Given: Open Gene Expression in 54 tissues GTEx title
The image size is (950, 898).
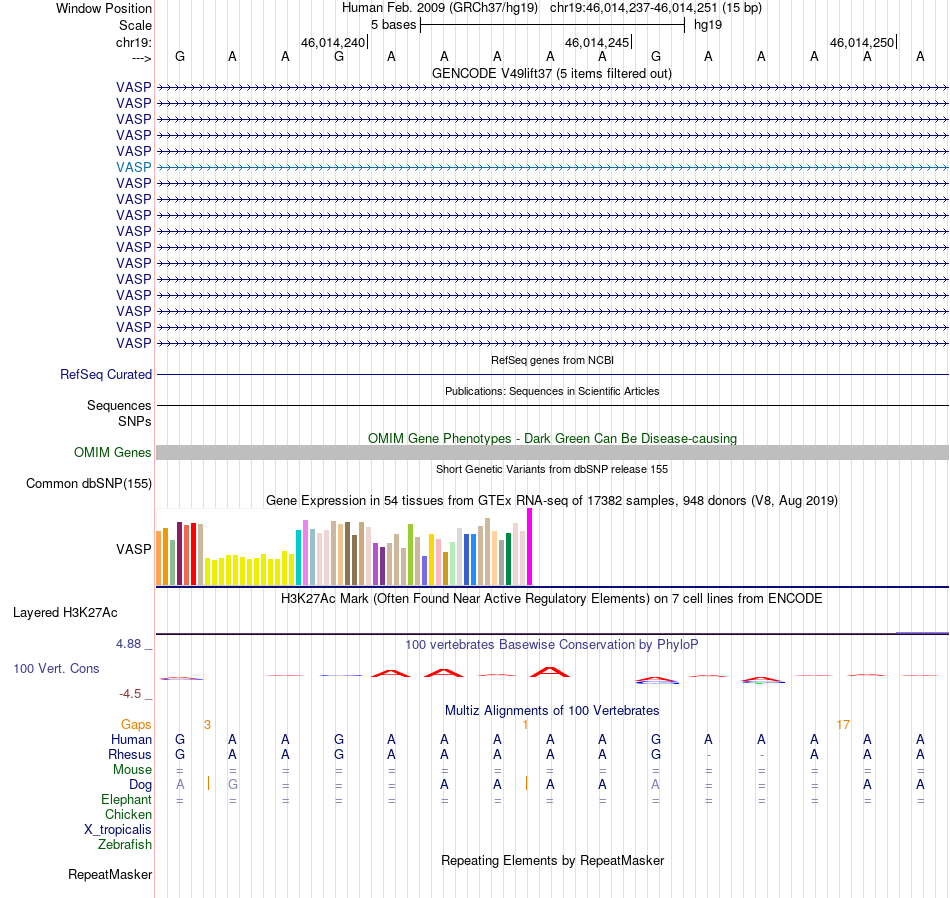Looking at the screenshot, I should click(x=551, y=501).
